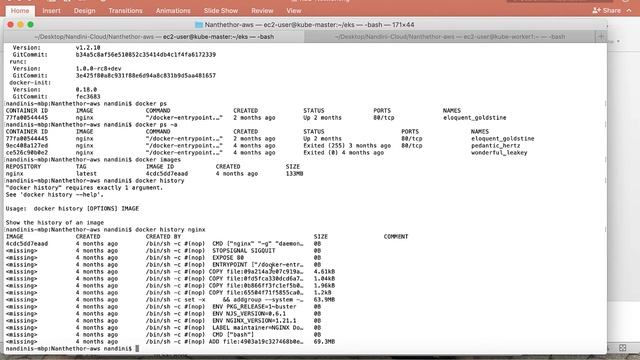Click the EXPOSE 80 history line
Image resolution: width=640 pixels, height=360 pixels.
point(228,258)
